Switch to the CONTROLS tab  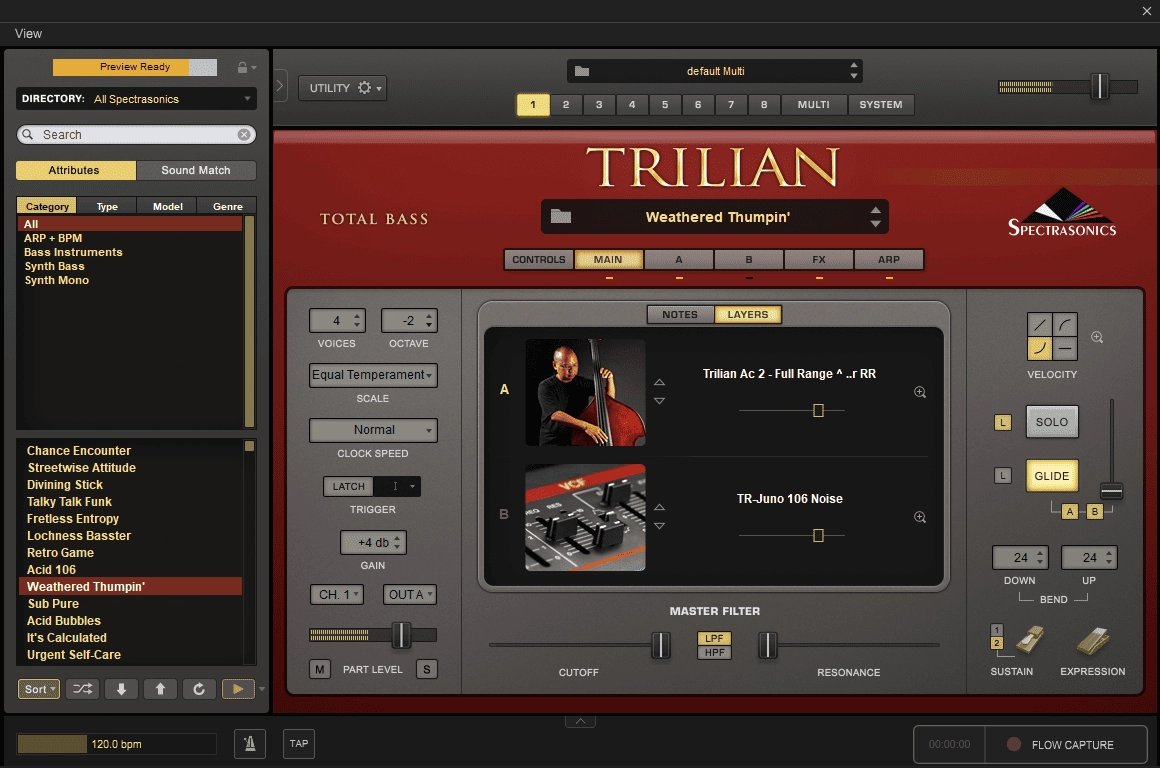[x=539, y=260]
